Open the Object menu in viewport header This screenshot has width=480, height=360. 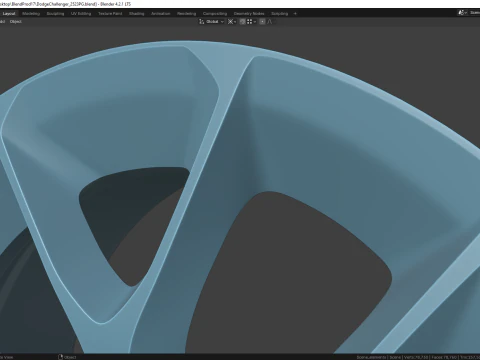coord(16,22)
